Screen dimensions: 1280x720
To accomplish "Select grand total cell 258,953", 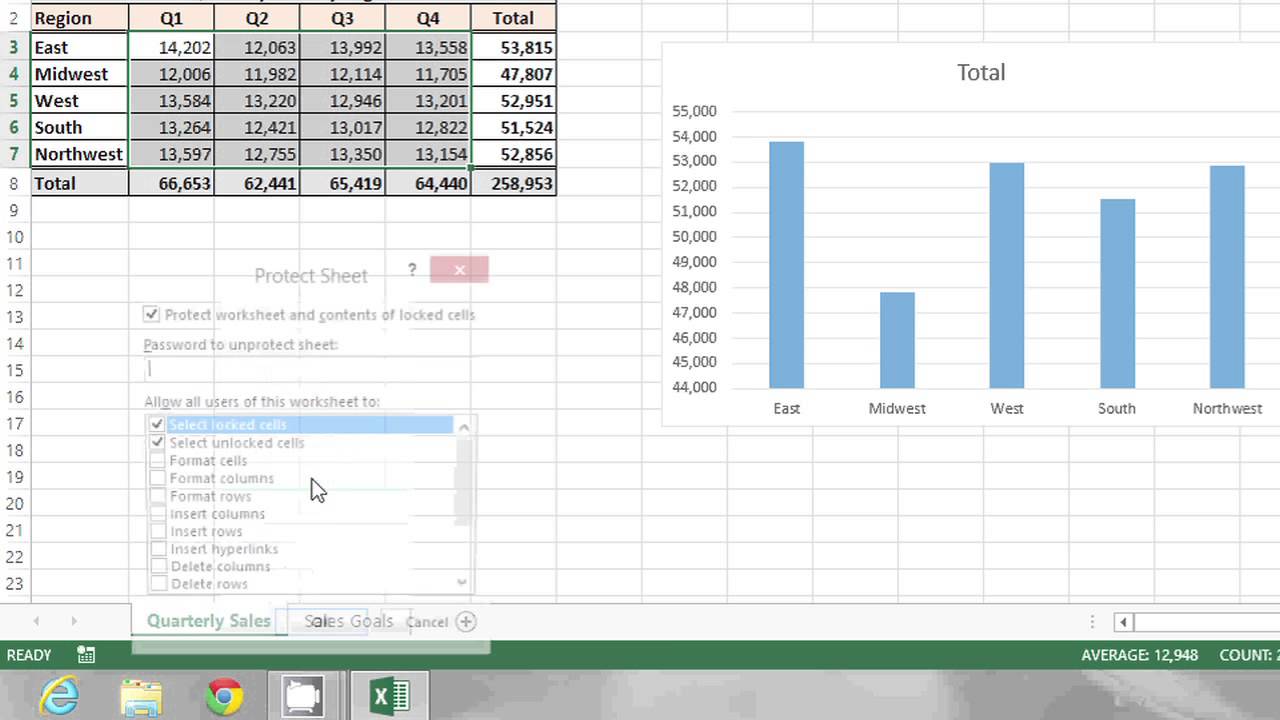I will (513, 183).
